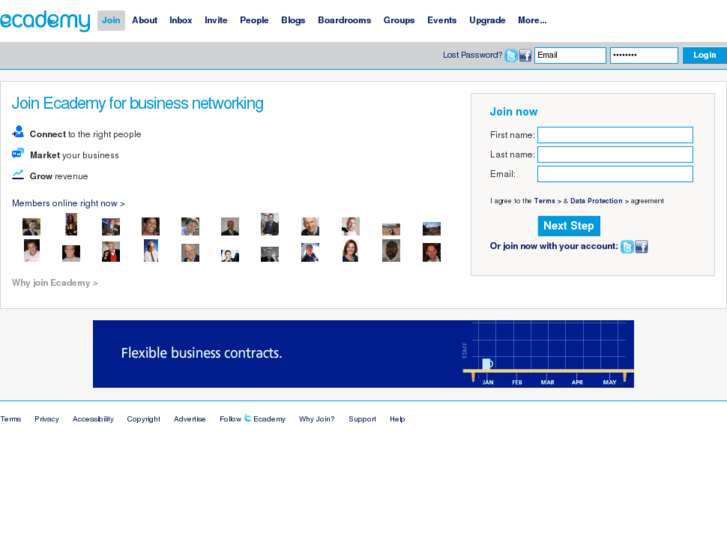
Task: Click the Lost Password? link
Action: coord(472,55)
